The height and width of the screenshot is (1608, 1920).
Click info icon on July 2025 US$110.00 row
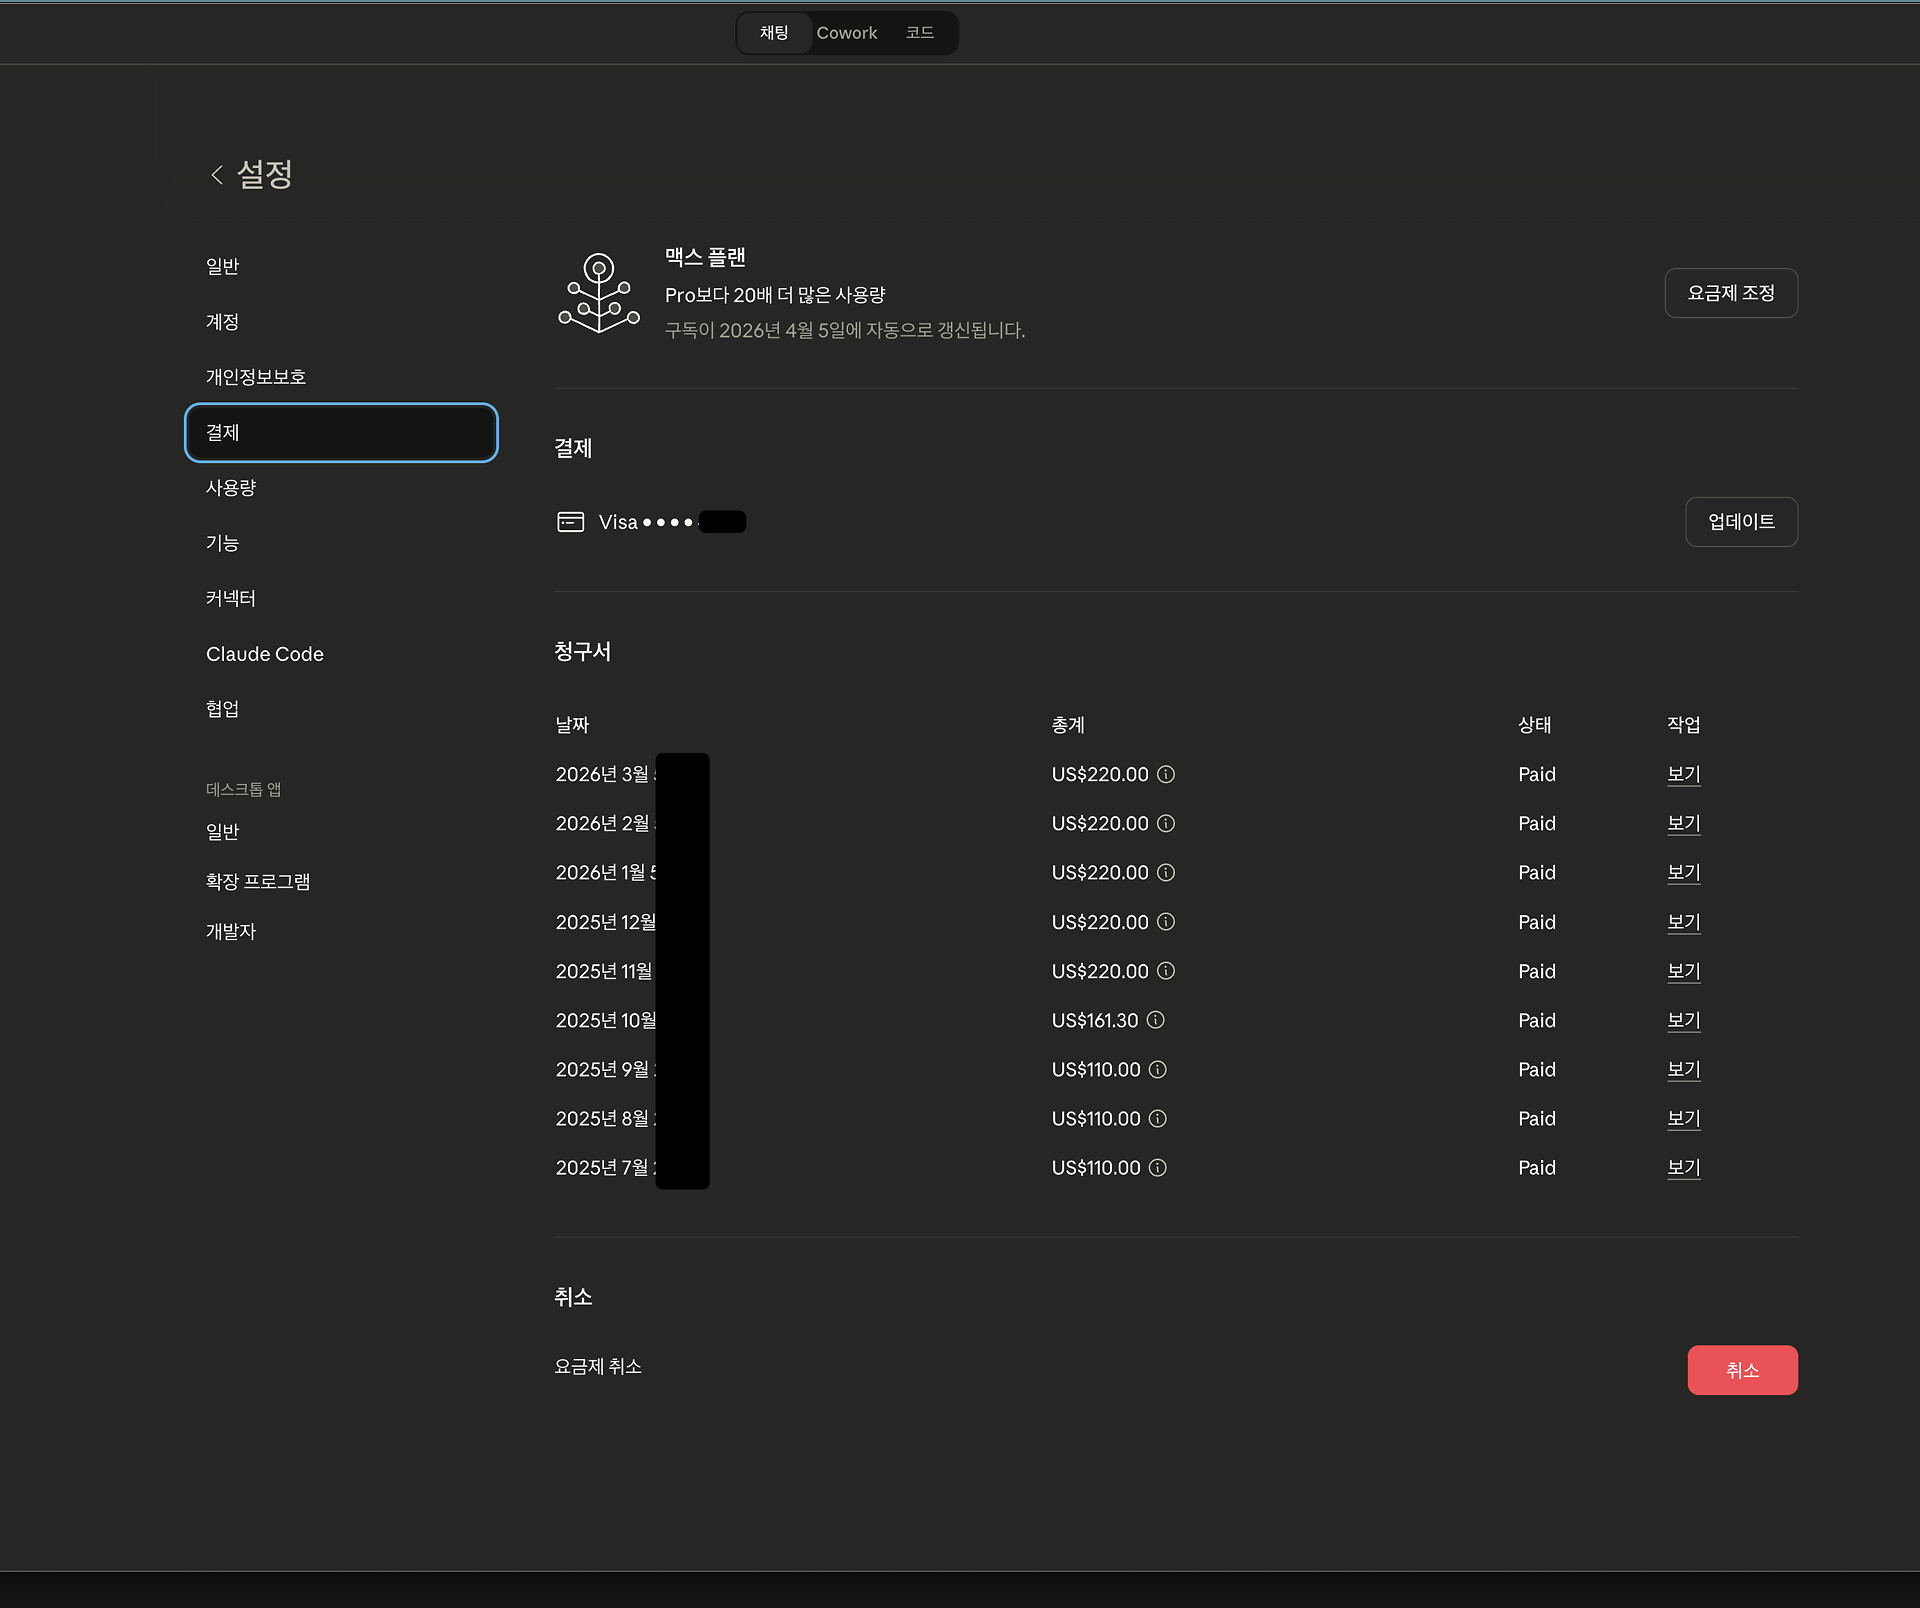[1158, 1168]
